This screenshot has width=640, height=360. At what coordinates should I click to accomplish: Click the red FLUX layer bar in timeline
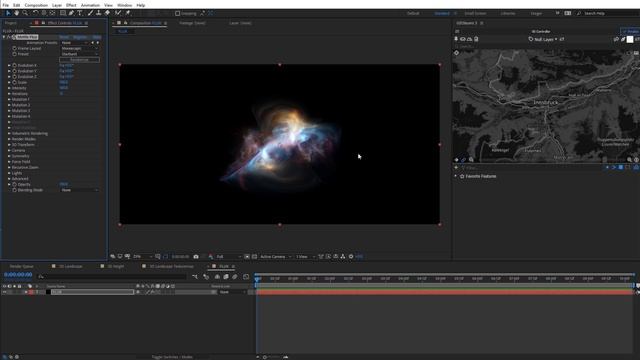coord(444,292)
